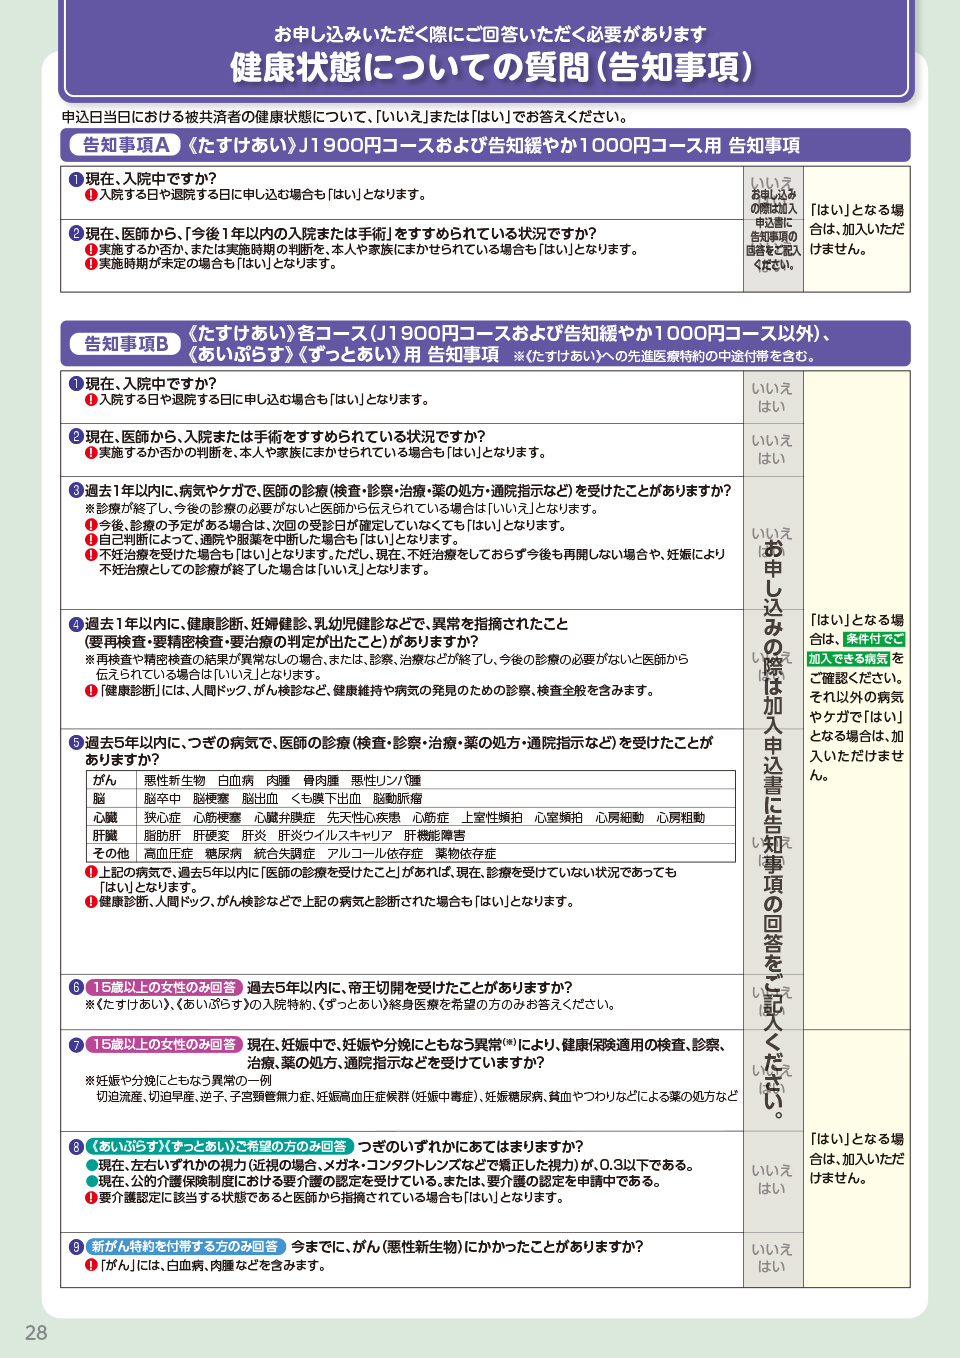Click number 3 circle beside 過去1年以内 diagnosis question
Screen dimensions: 960x1358
click(x=76, y=491)
